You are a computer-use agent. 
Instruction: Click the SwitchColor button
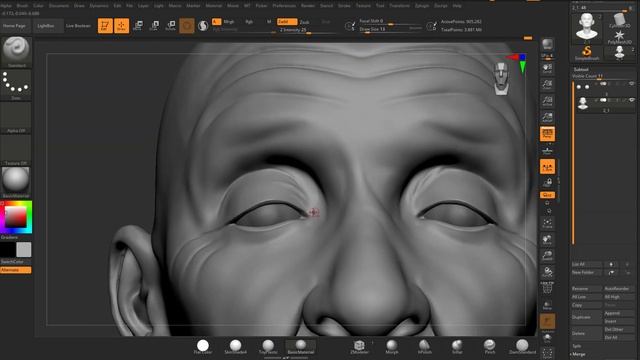(16, 262)
